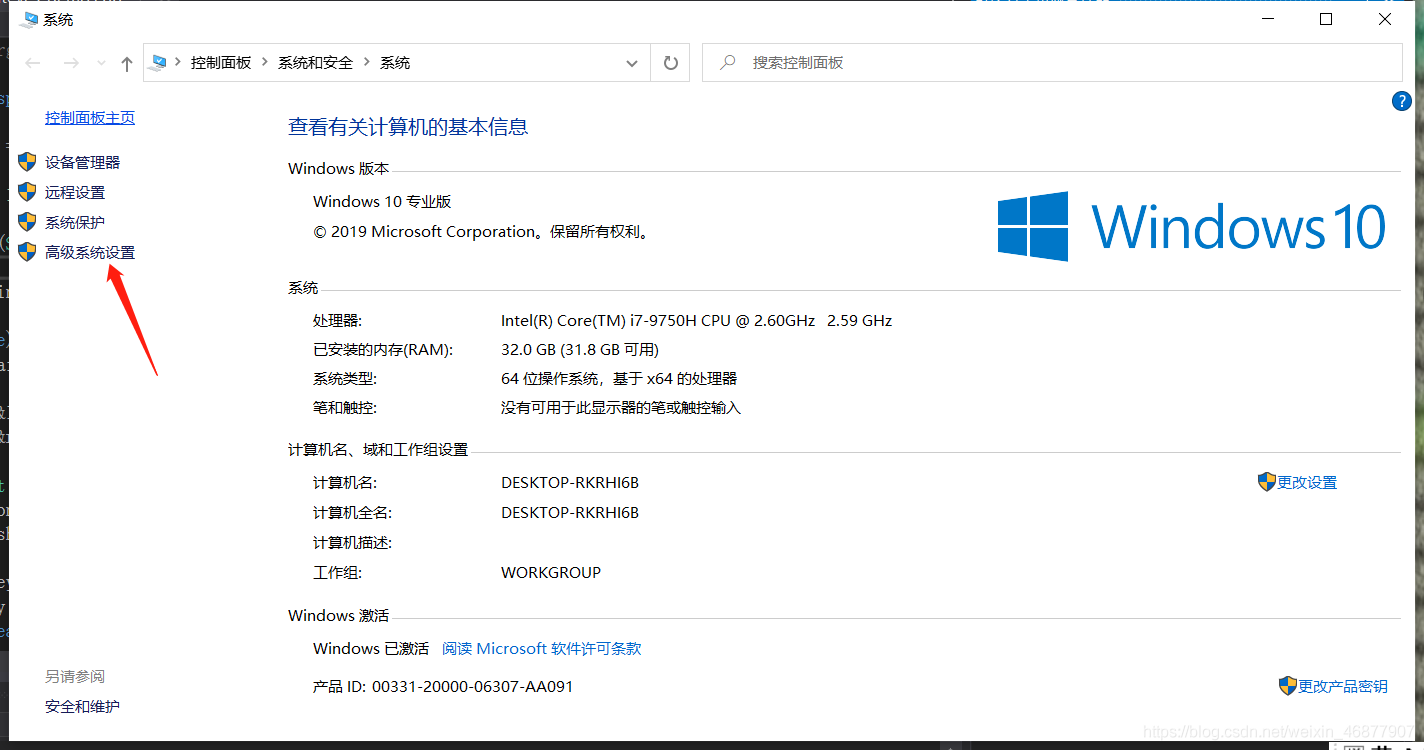Maximize the 系统 window
Image resolution: width=1424 pixels, height=750 pixels.
point(1326,19)
